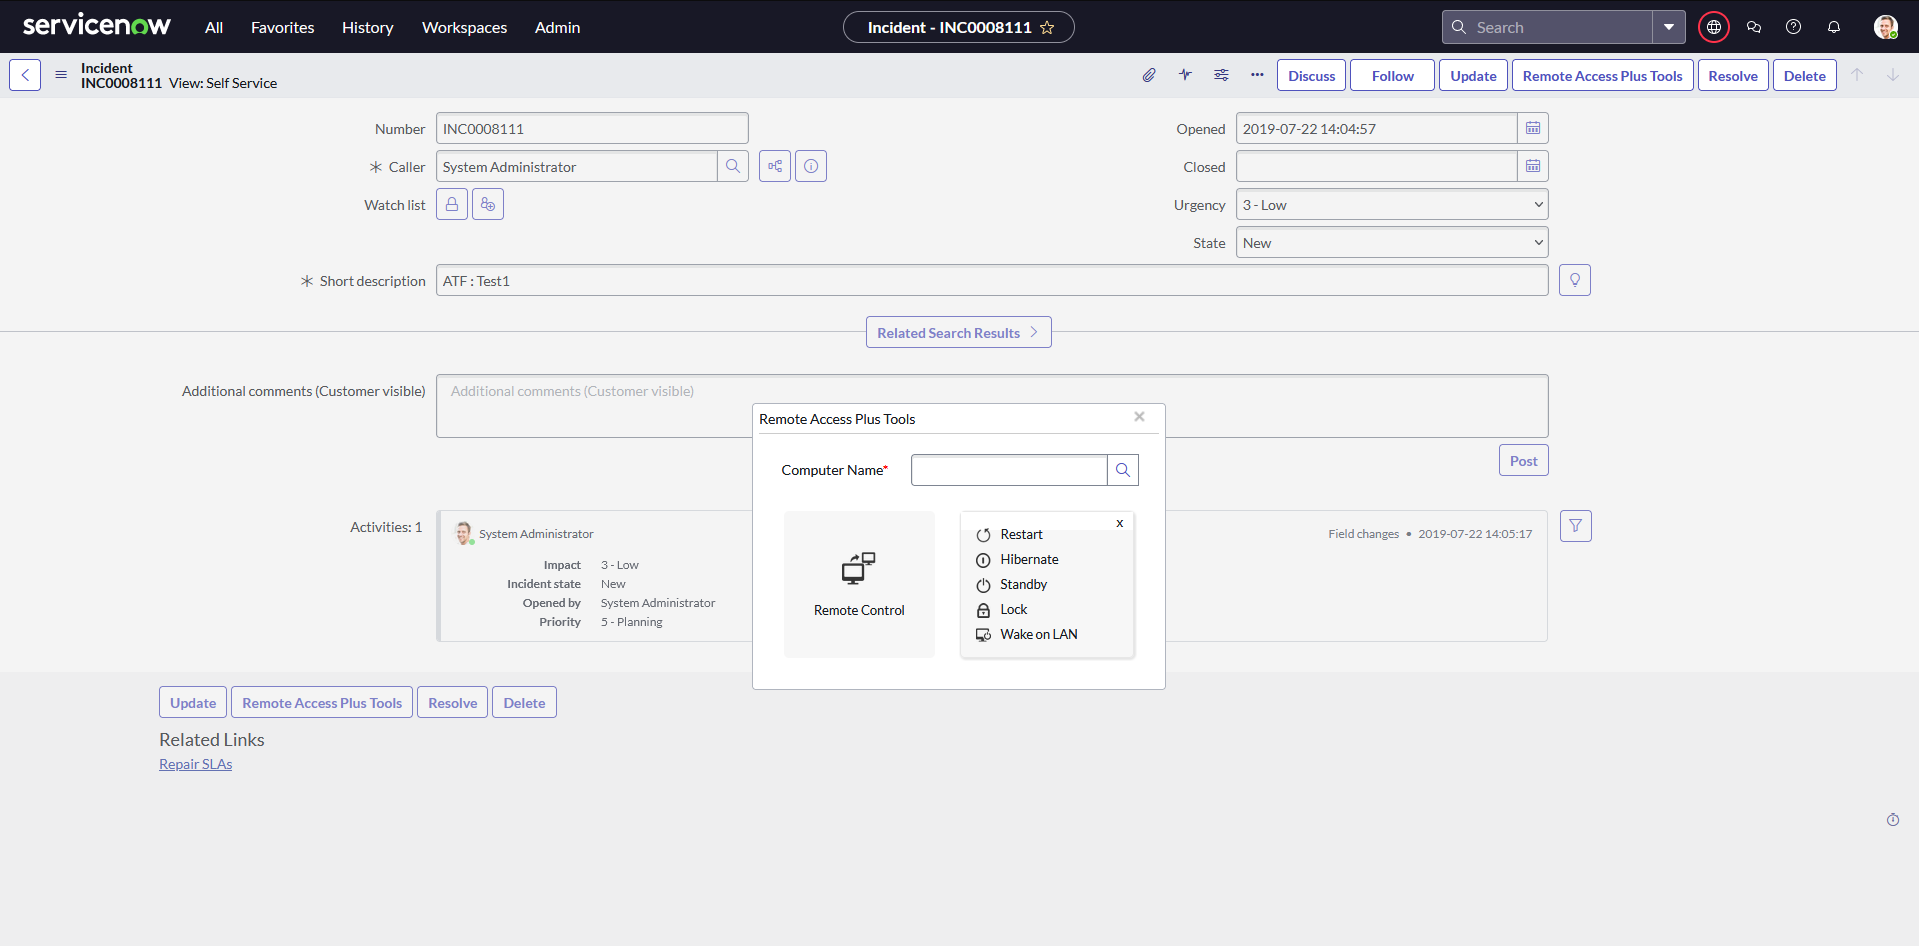Screen dimensions: 1919x946
Task: Open the activity stream icon
Action: coord(1185,75)
